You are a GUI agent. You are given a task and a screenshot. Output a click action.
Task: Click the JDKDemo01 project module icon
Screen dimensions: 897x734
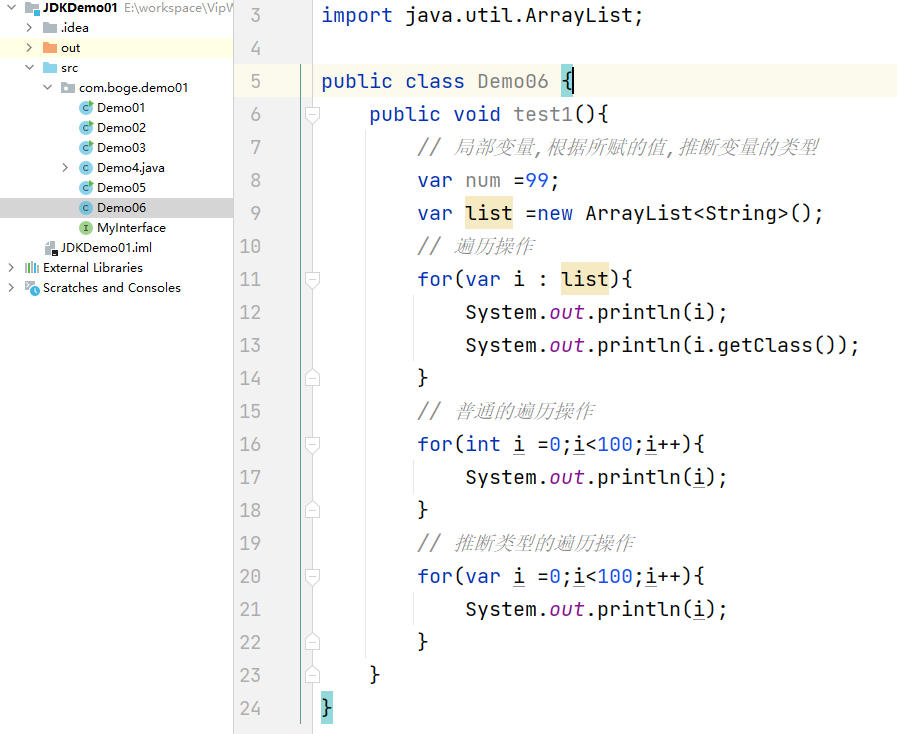click(x=32, y=8)
